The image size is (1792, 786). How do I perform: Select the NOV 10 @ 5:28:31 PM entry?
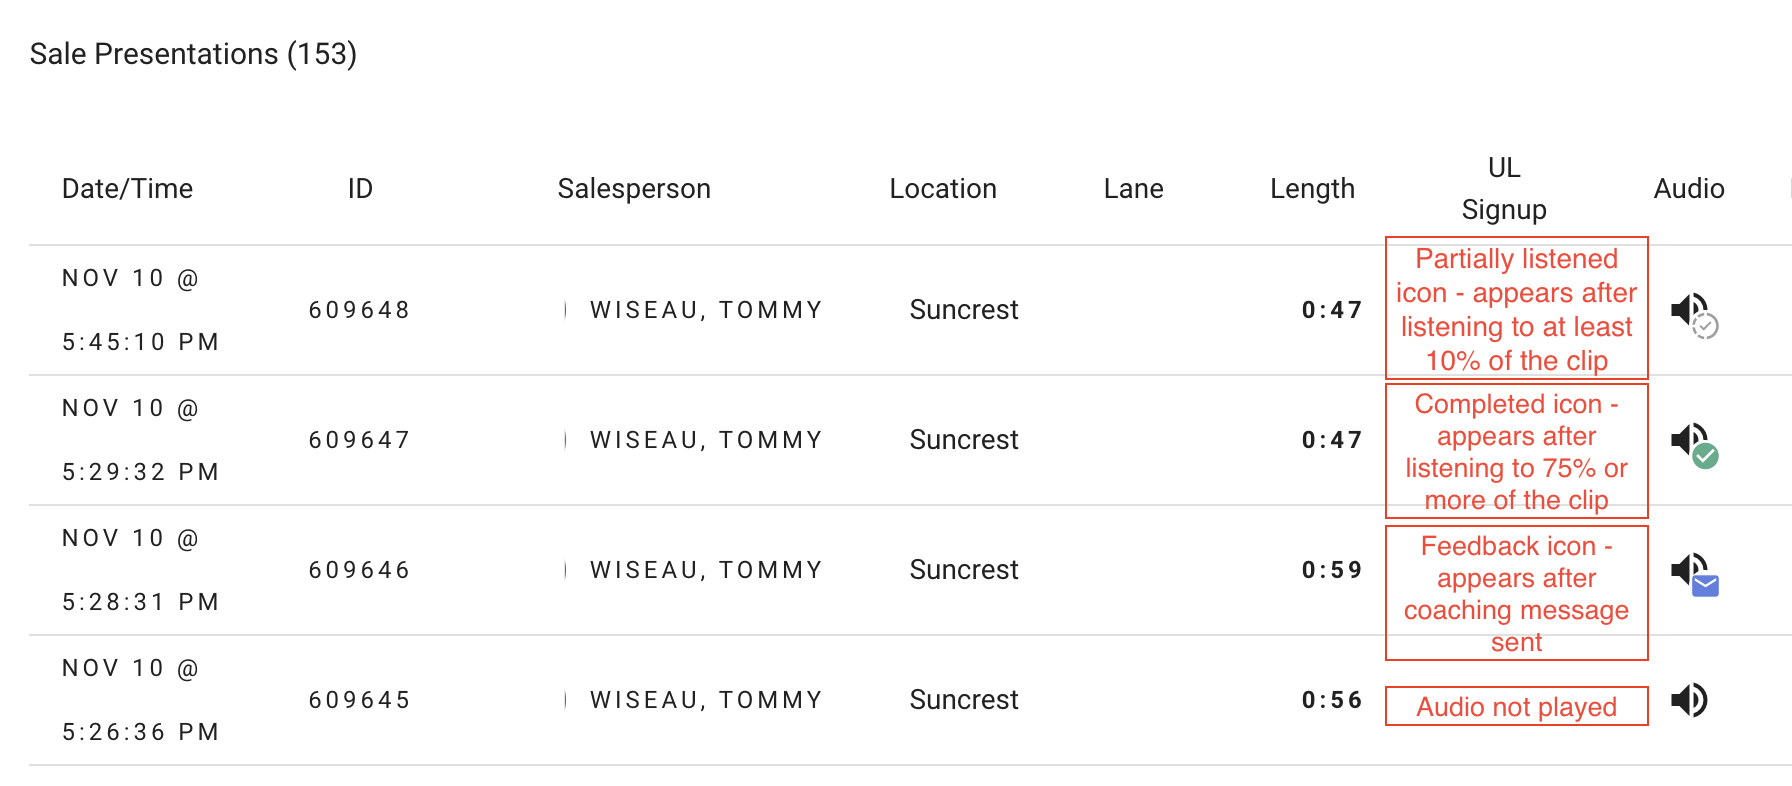[140, 570]
